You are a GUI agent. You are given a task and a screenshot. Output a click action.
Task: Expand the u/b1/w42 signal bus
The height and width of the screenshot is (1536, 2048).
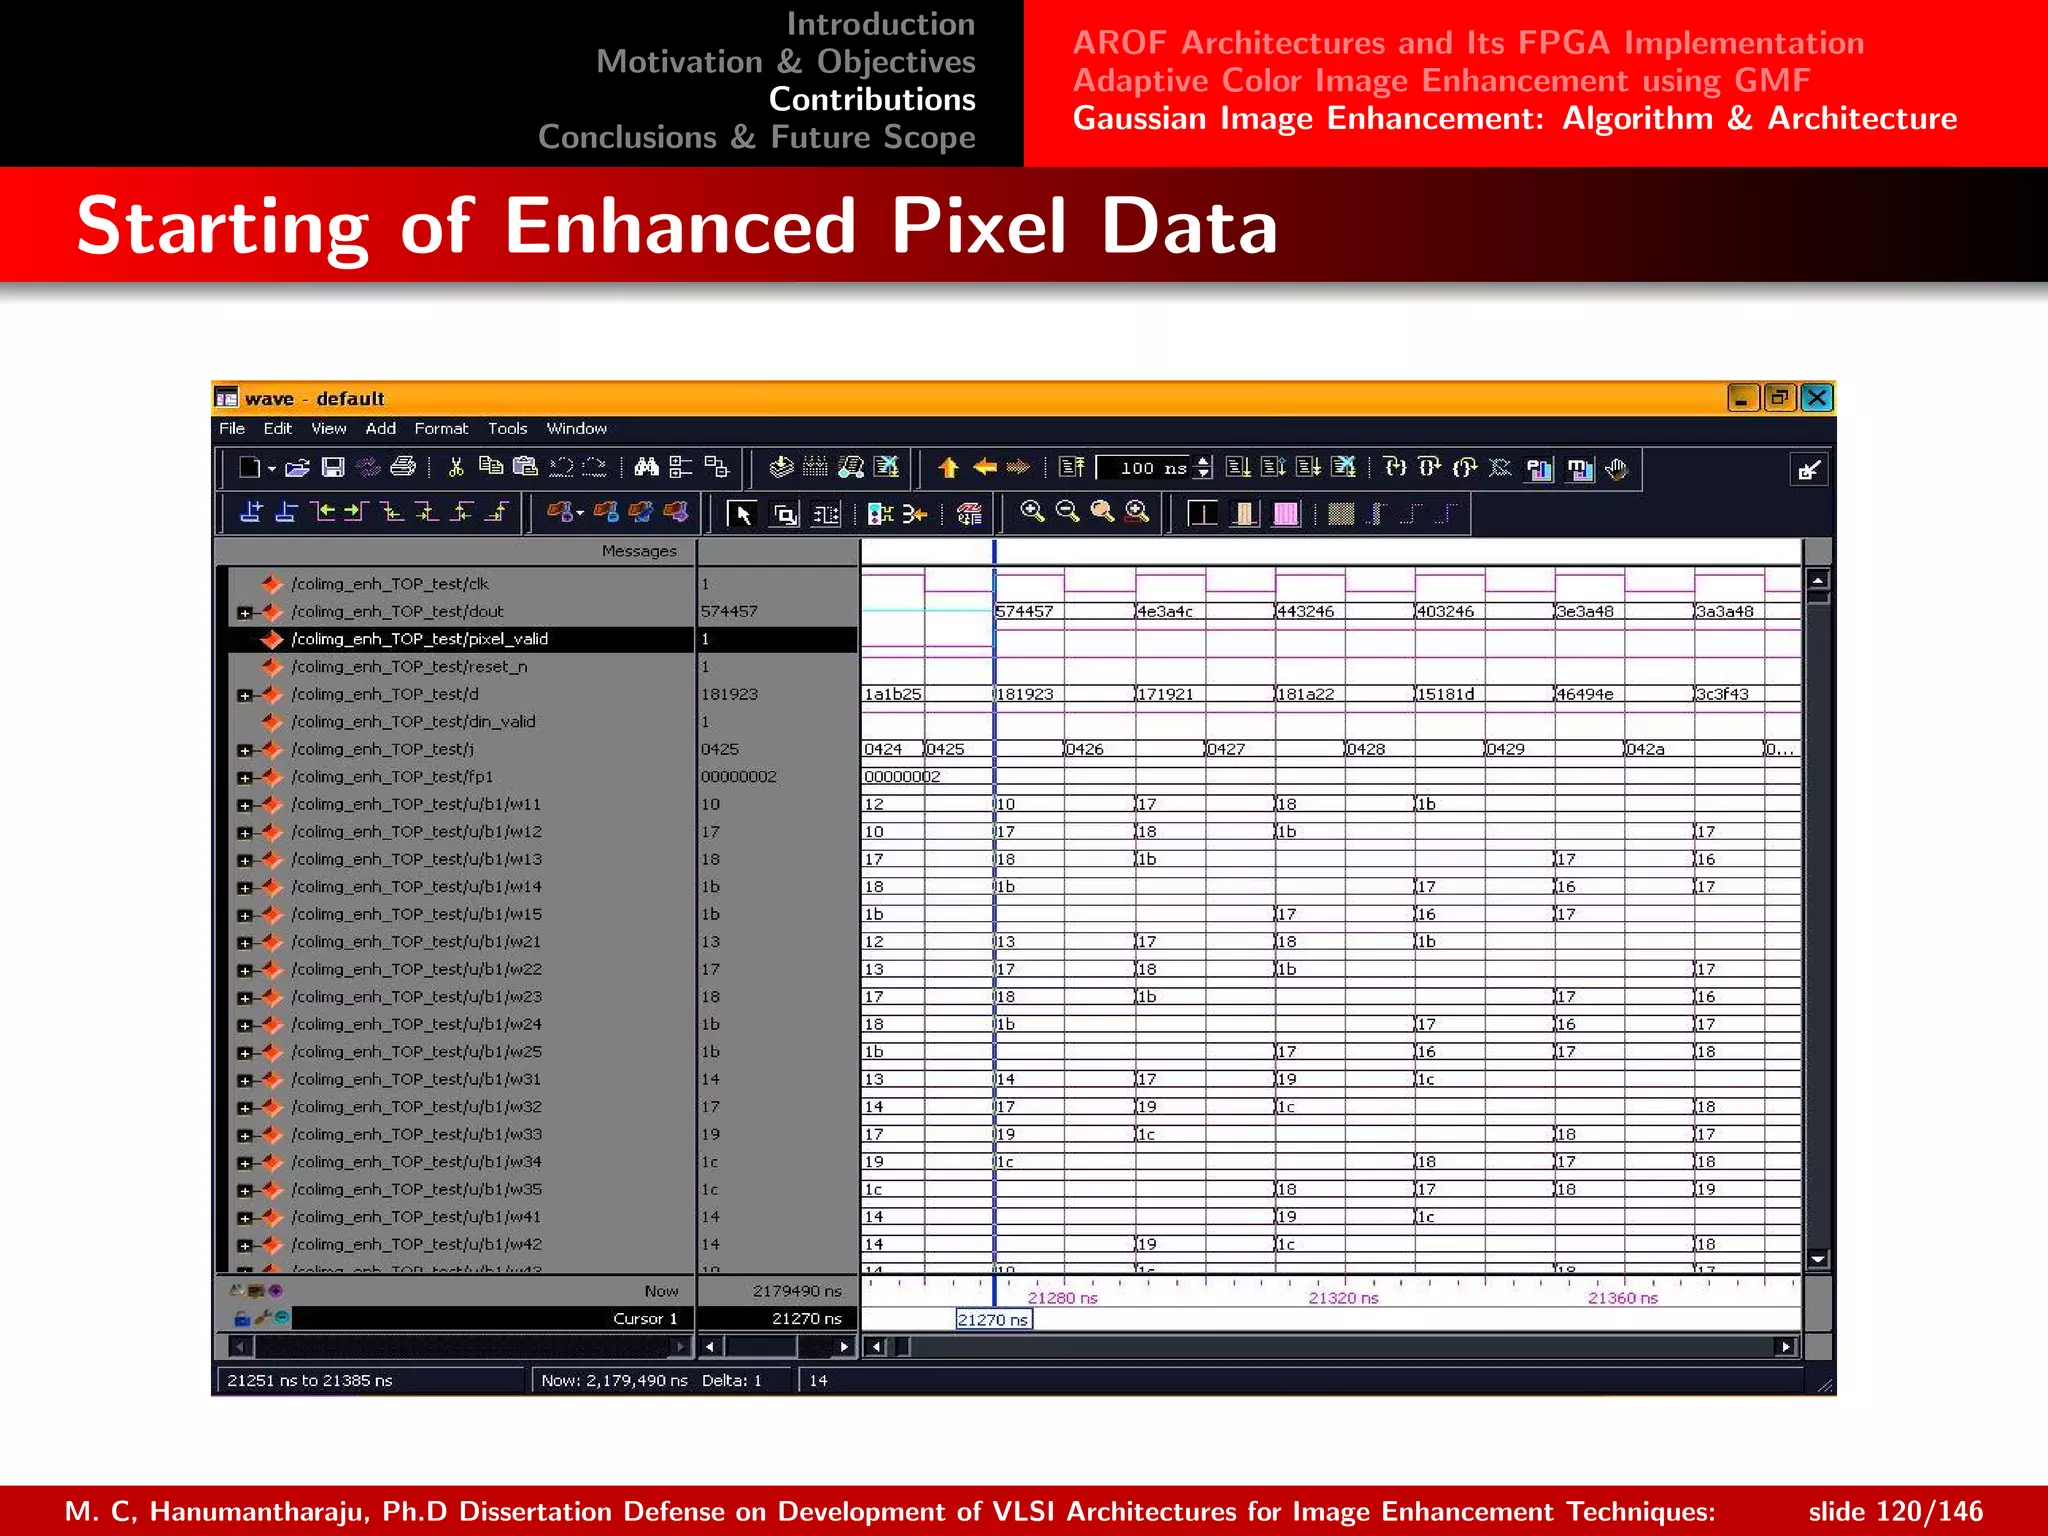(244, 1245)
